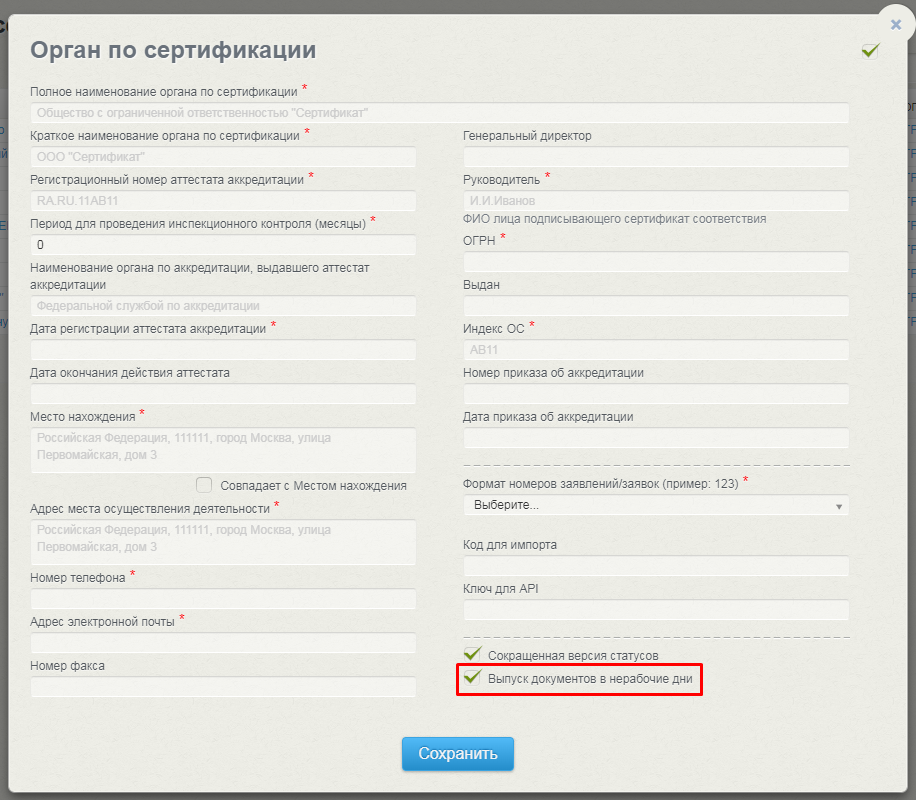Enable 'Совпадает с Местом нахождения' checkbox
Viewport: 916px width, 800px height.
point(204,485)
